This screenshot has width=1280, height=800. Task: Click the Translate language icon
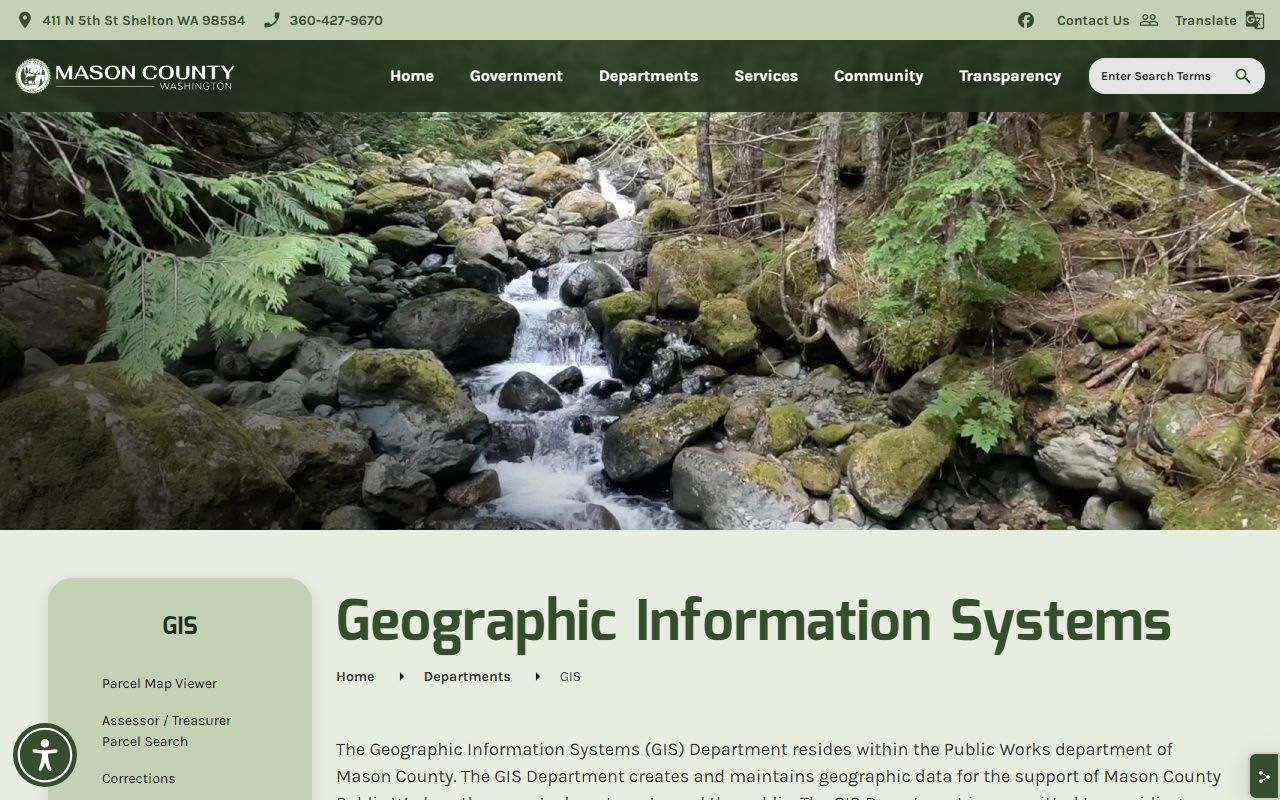pos(1255,20)
